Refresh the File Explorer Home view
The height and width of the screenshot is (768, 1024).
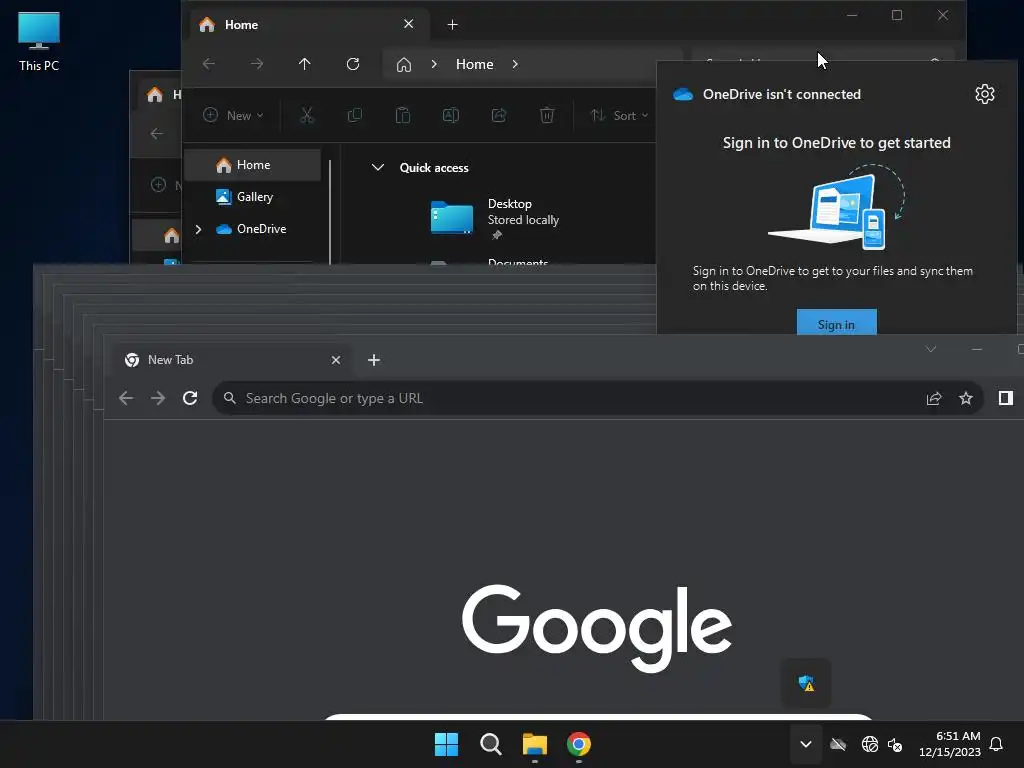pyautogui.click(x=353, y=64)
